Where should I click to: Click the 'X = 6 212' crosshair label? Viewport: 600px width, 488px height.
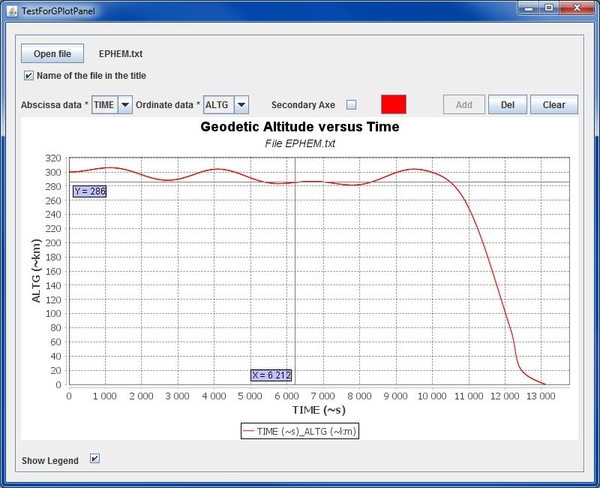(x=271, y=375)
